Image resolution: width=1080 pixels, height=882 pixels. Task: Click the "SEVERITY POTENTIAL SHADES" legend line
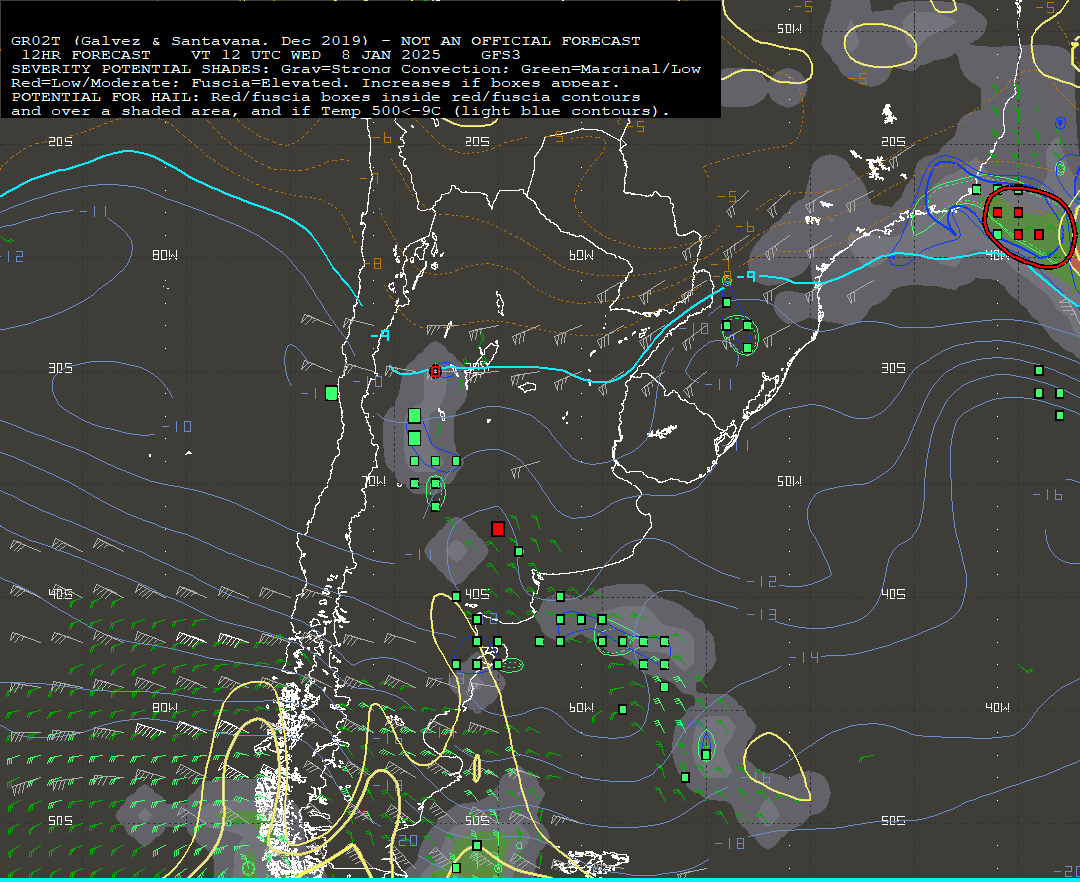(356, 69)
